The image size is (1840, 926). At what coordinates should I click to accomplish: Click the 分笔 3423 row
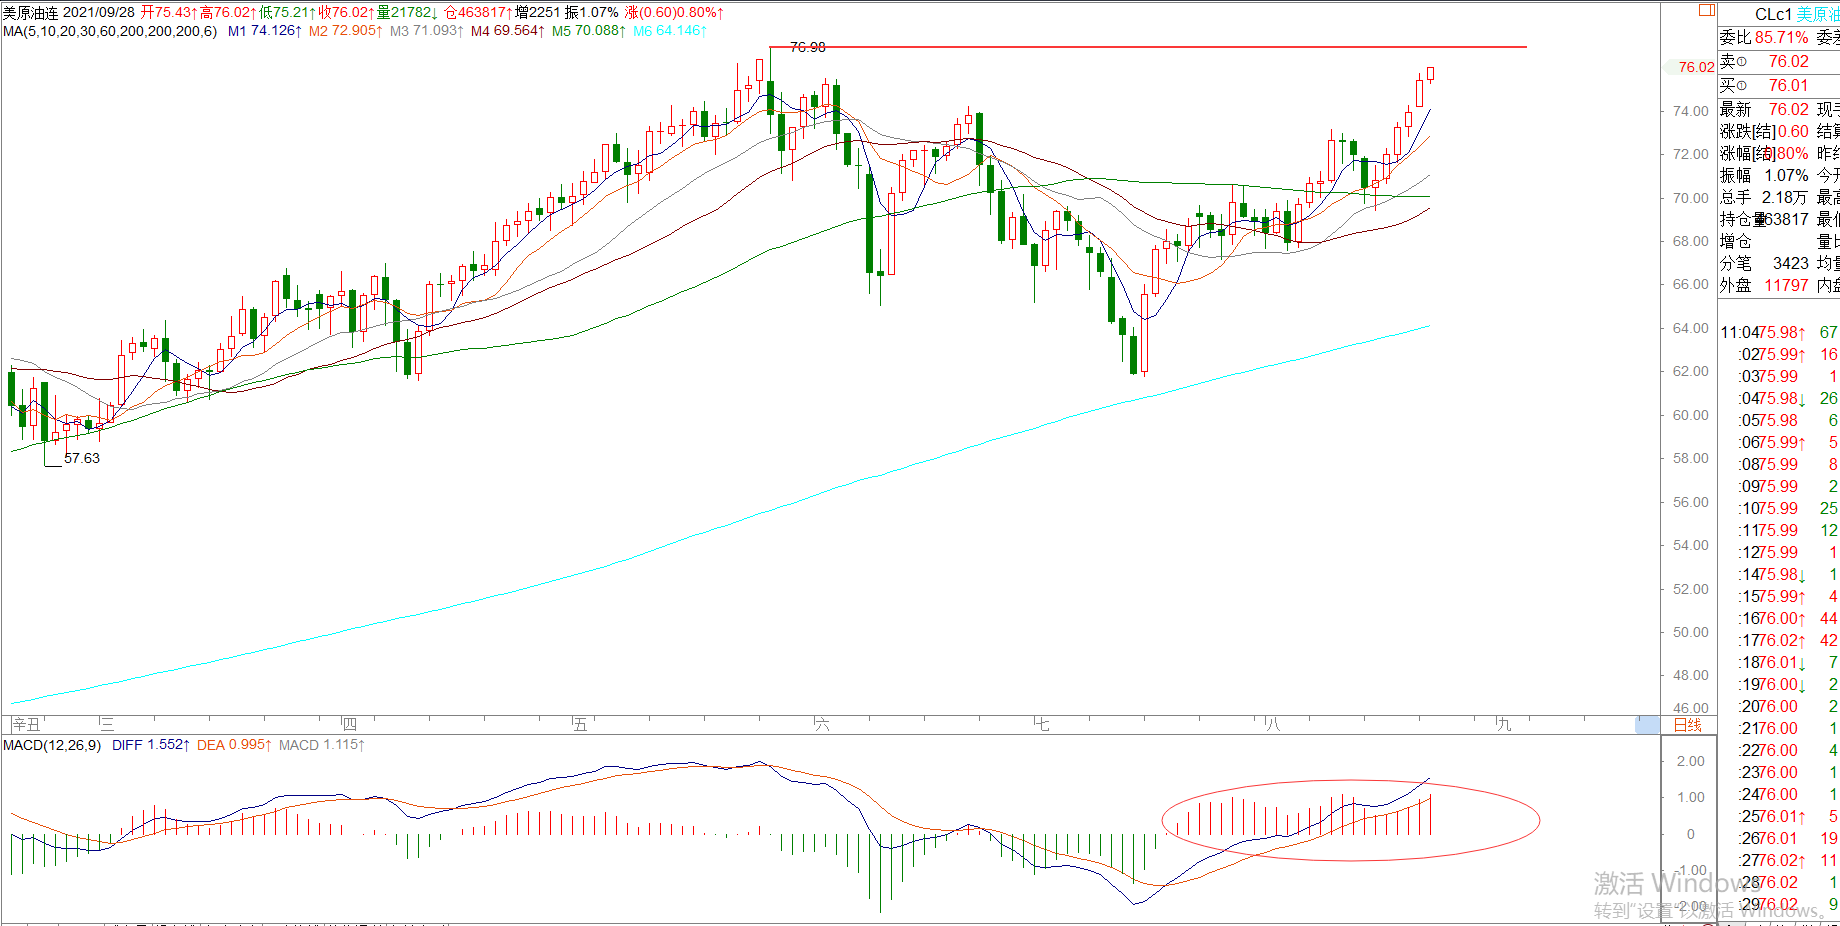[x=1764, y=264]
